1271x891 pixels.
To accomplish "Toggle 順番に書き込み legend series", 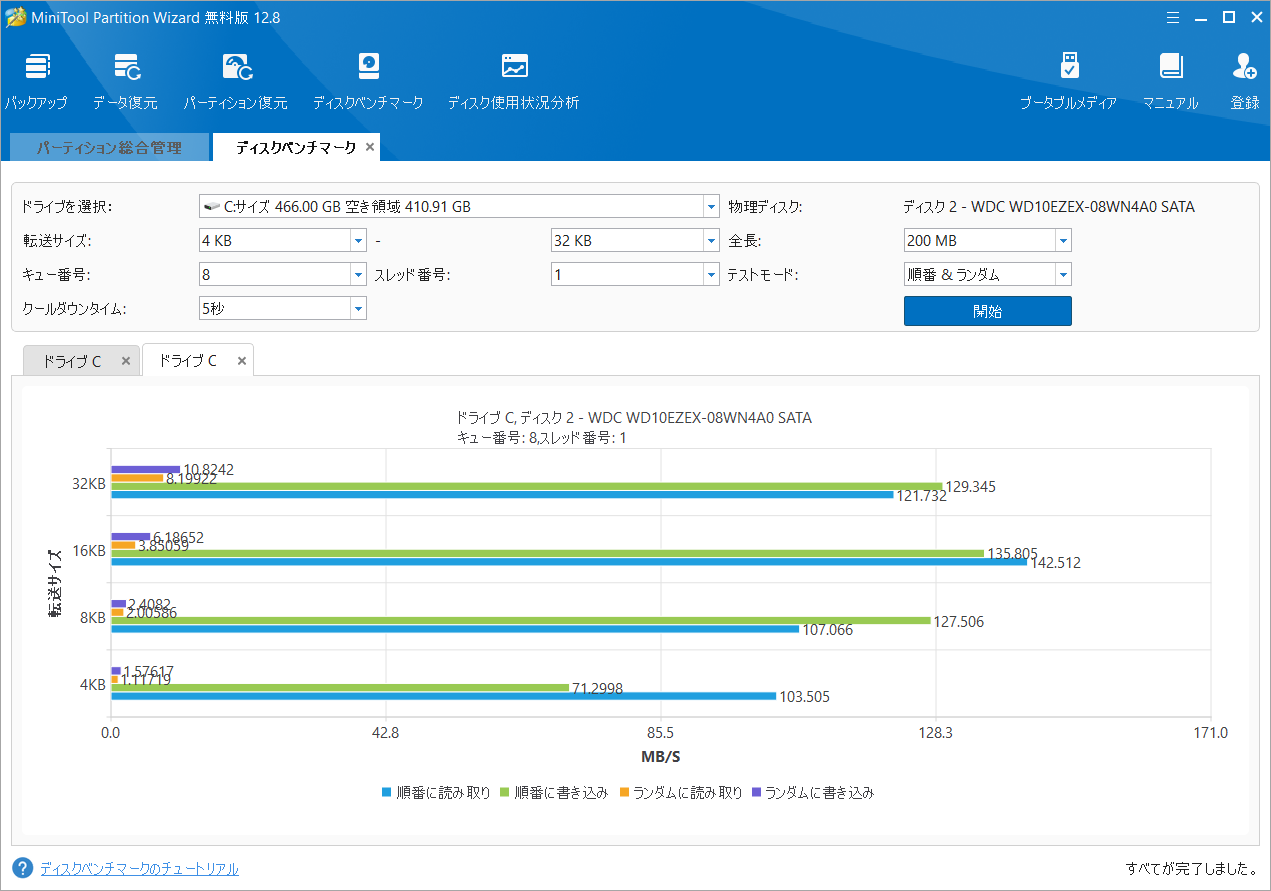I will point(554,792).
